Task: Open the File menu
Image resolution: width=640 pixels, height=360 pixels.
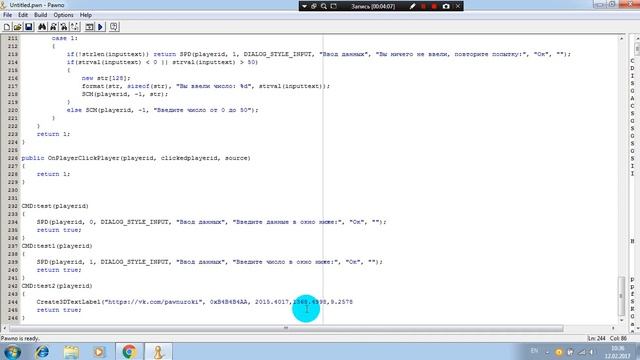Action: point(7,15)
